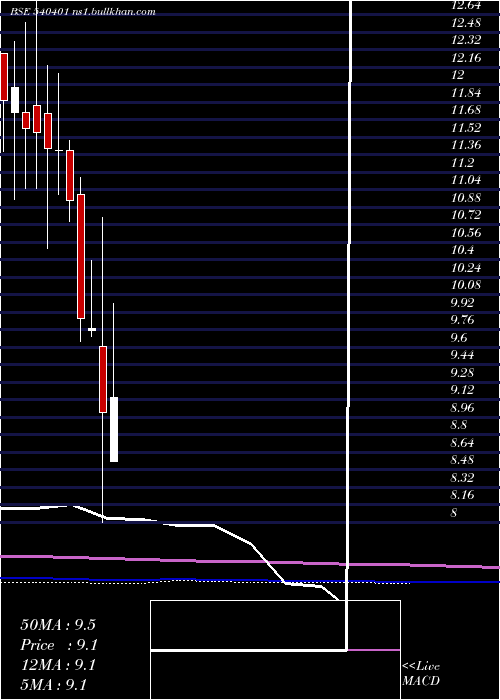Screen dimensions: 500x700
Task: Click the 11.52 price axis label
Action: coord(467,128)
